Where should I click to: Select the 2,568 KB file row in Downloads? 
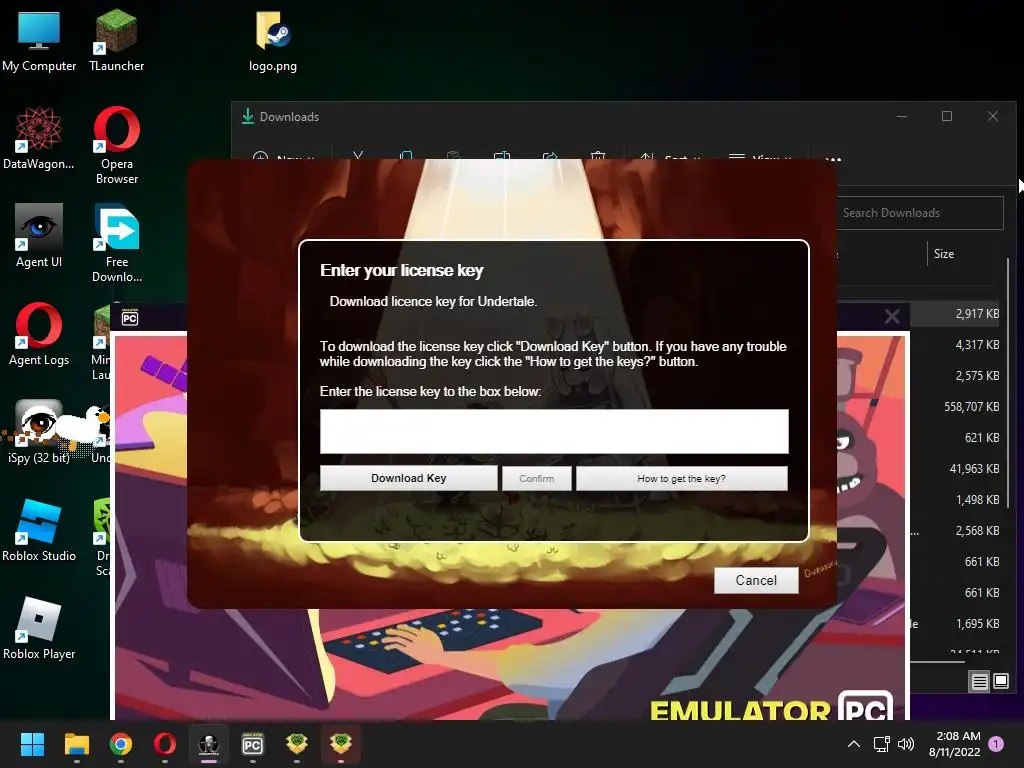coord(955,531)
